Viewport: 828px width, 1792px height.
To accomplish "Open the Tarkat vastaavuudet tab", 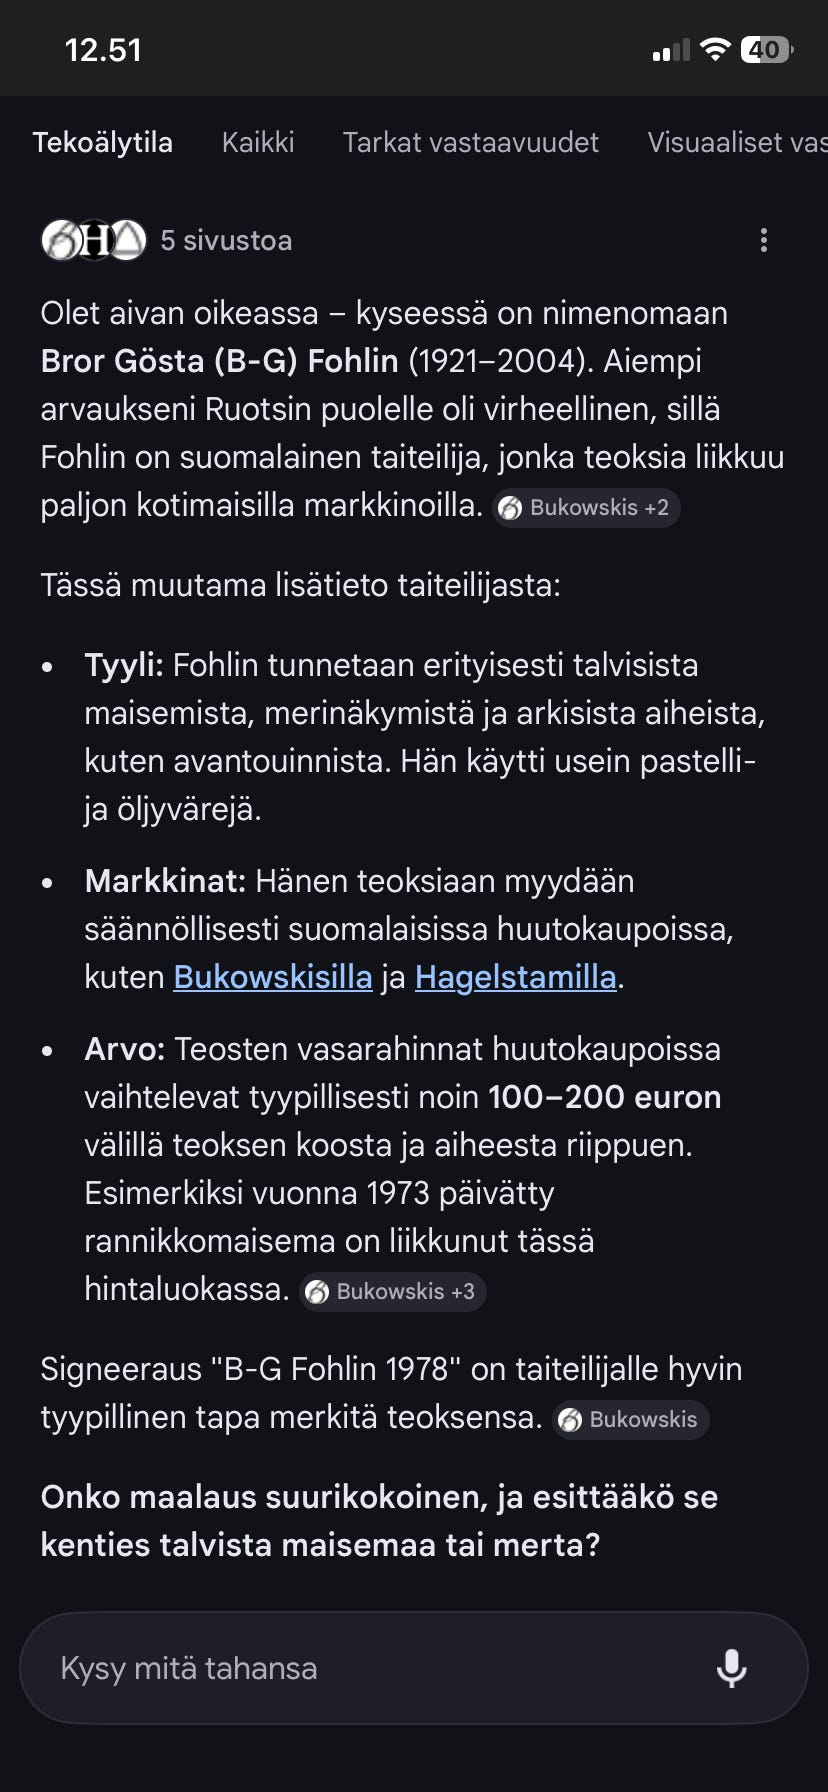I will 470,142.
